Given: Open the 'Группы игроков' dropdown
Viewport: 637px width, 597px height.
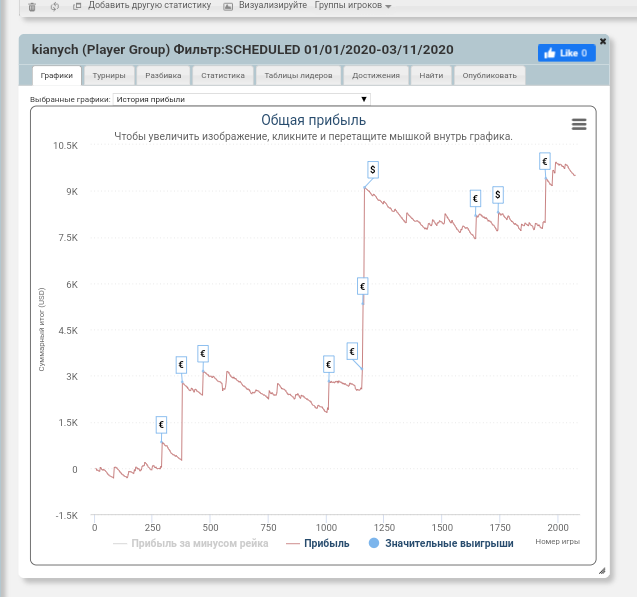Looking at the screenshot, I should [352, 6].
